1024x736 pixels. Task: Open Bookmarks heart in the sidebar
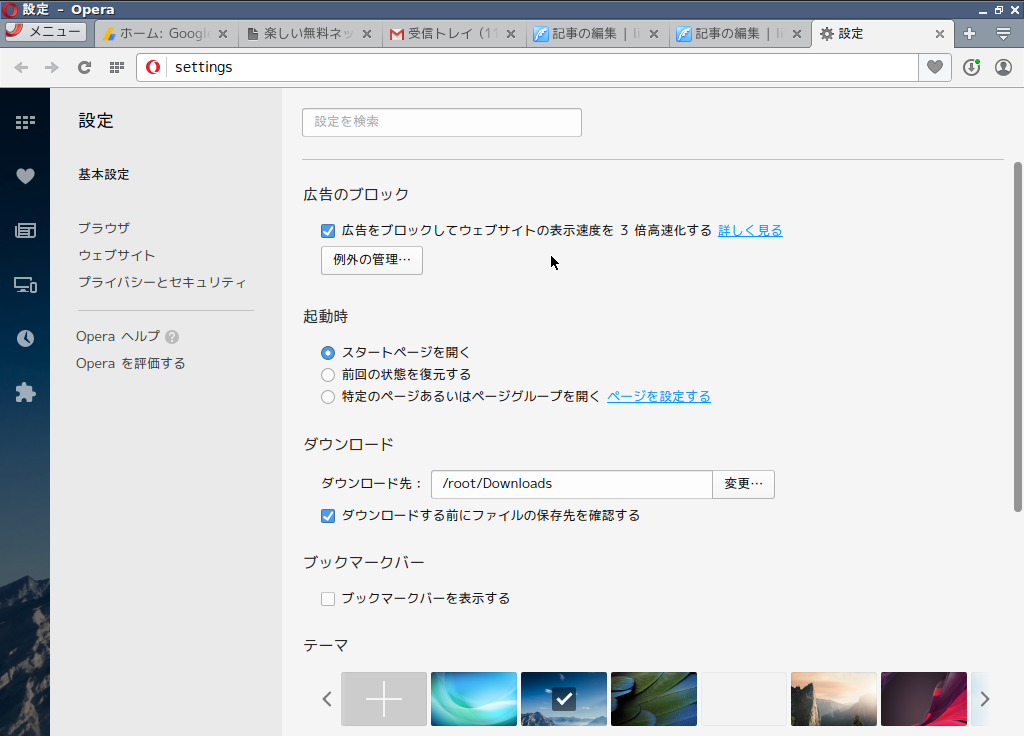coord(25,176)
